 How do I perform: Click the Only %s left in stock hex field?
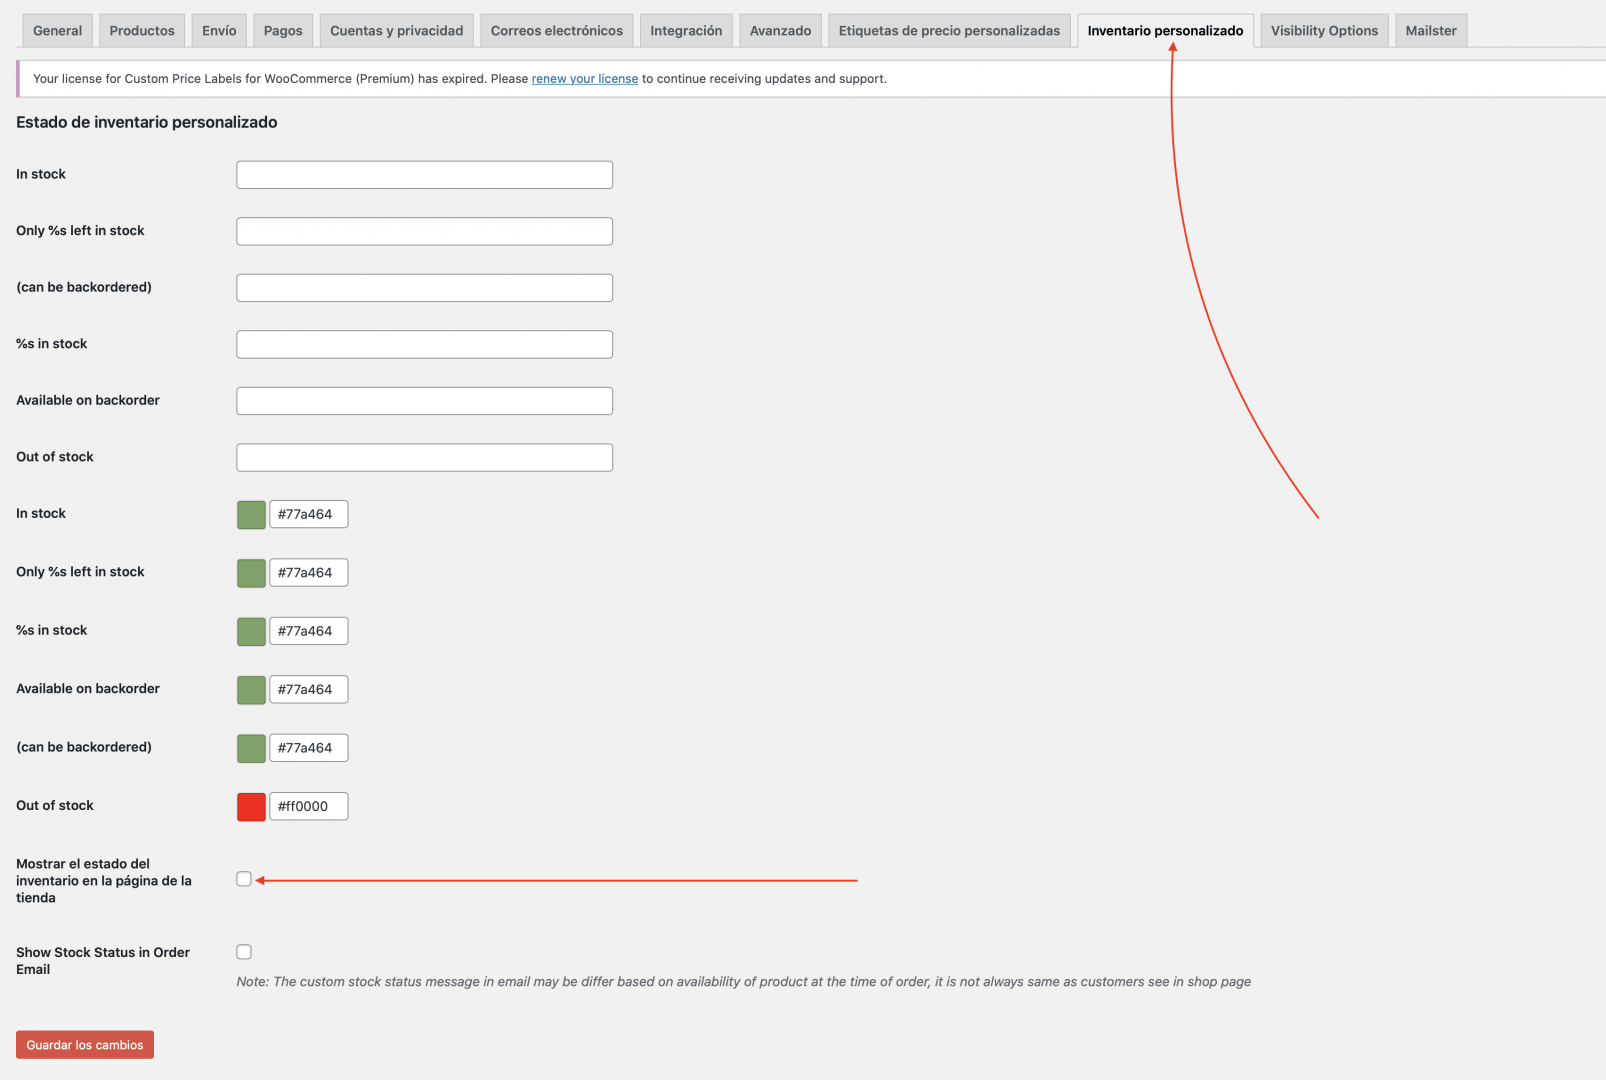point(309,572)
